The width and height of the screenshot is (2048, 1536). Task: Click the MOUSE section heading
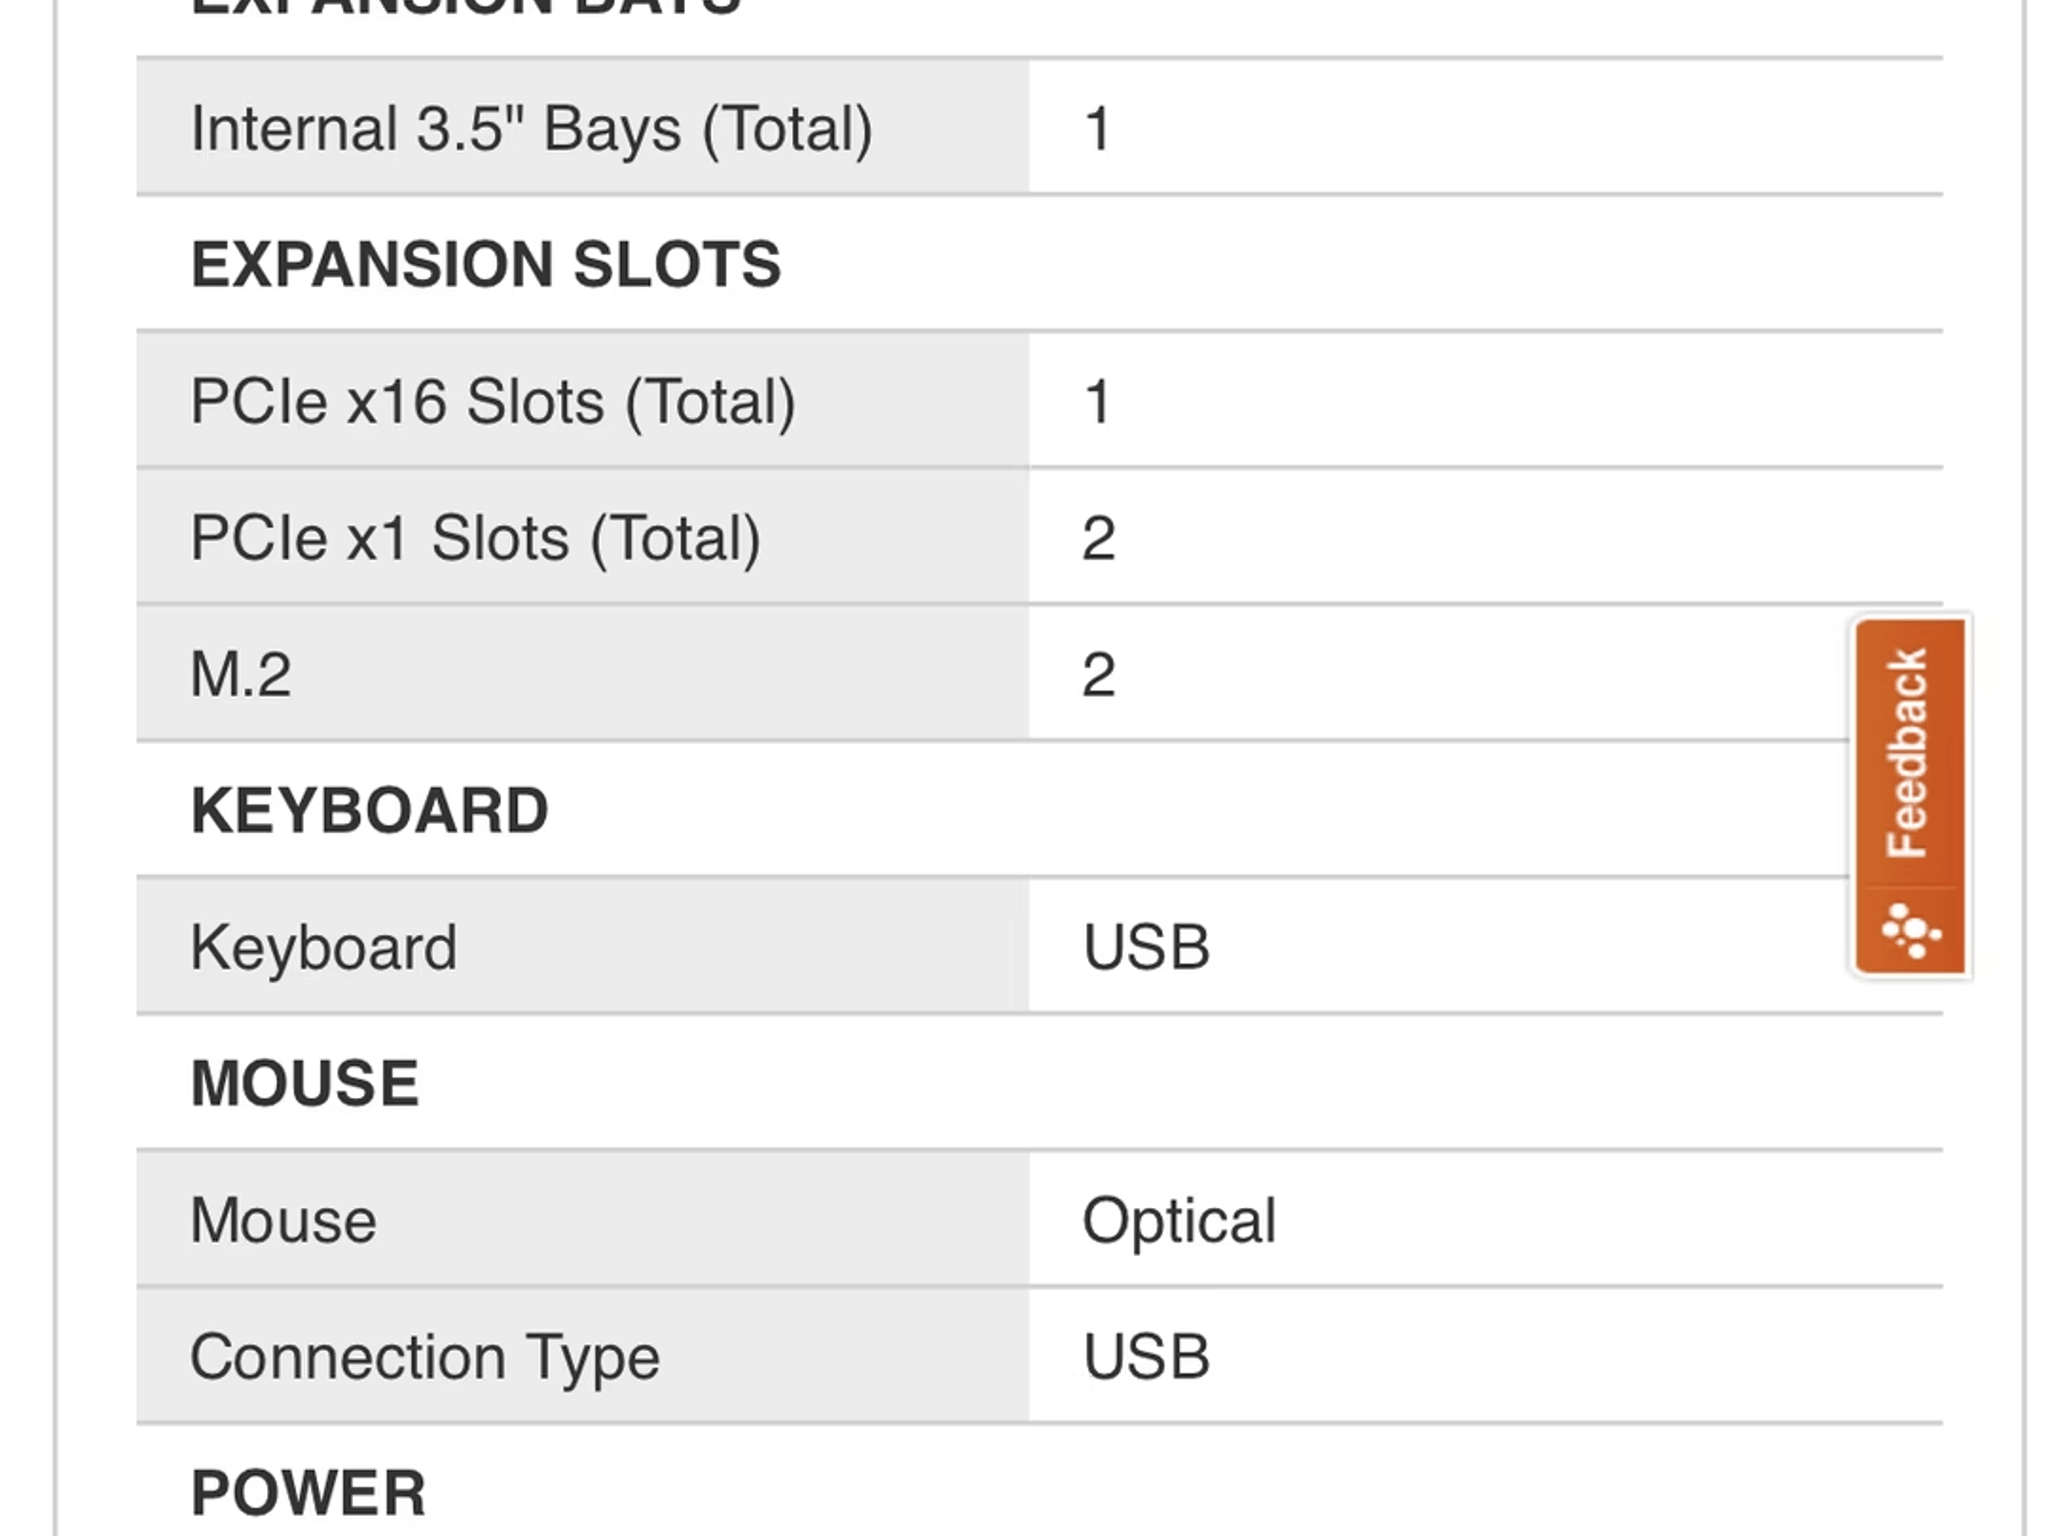pyautogui.click(x=304, y=1083)
